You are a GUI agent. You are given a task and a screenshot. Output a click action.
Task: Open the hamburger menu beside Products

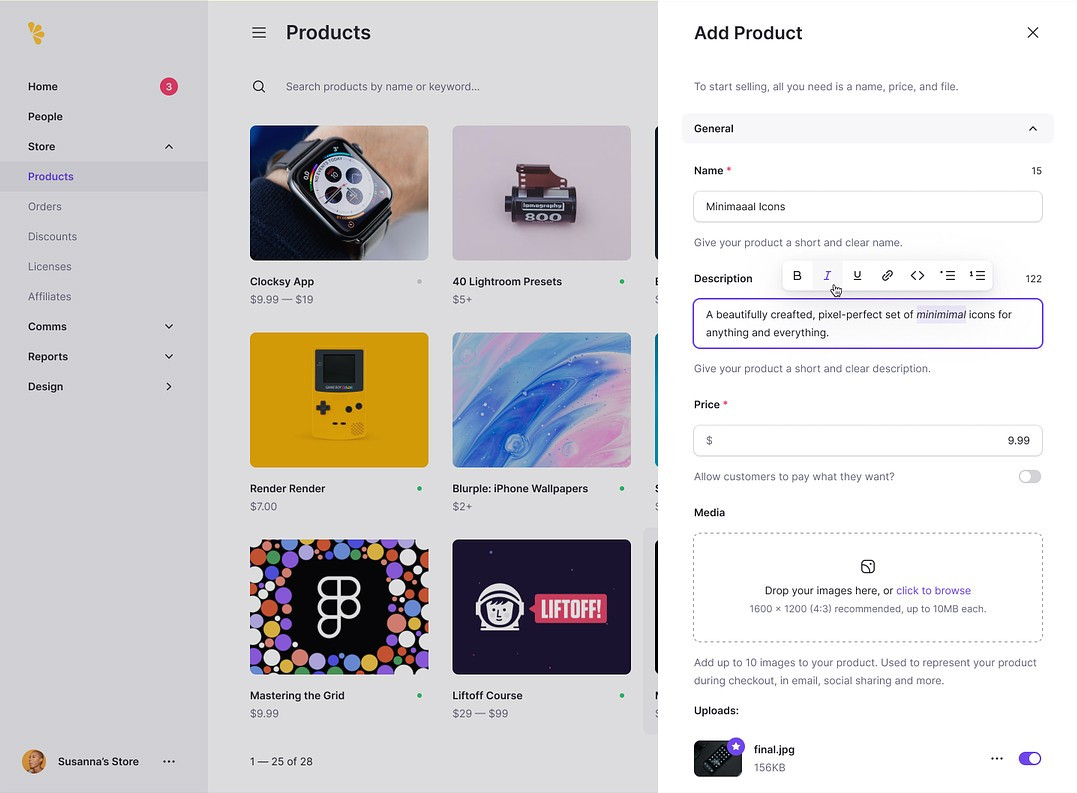click(x=259, y=33)
